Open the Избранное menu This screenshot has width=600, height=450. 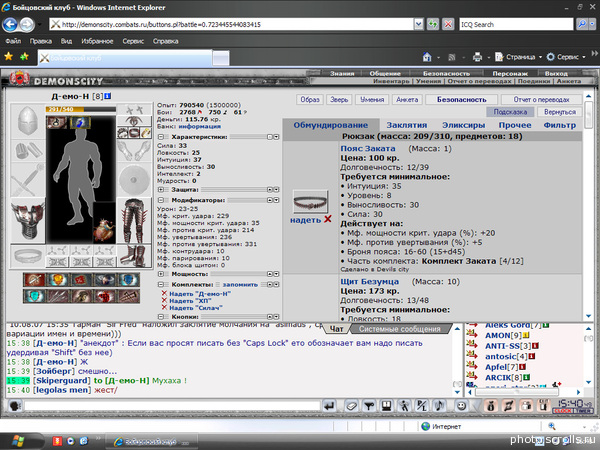pyautogui.click(x=97, y=41)
